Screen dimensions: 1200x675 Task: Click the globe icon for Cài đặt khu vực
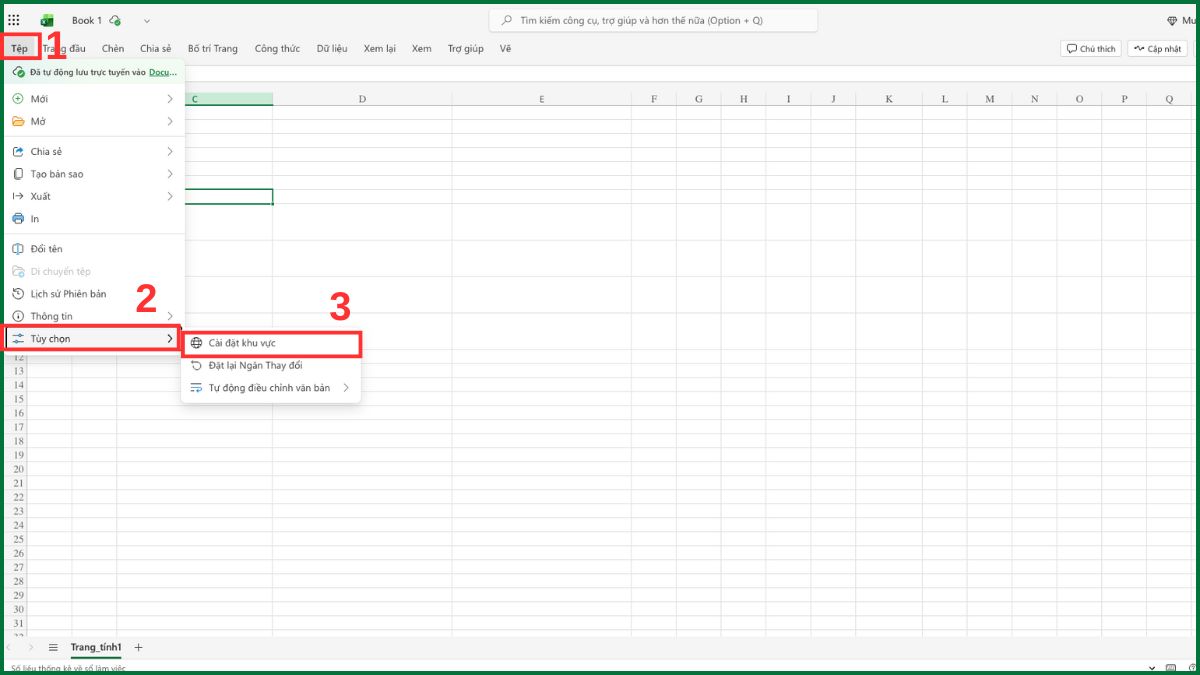[x=196, y=343]
